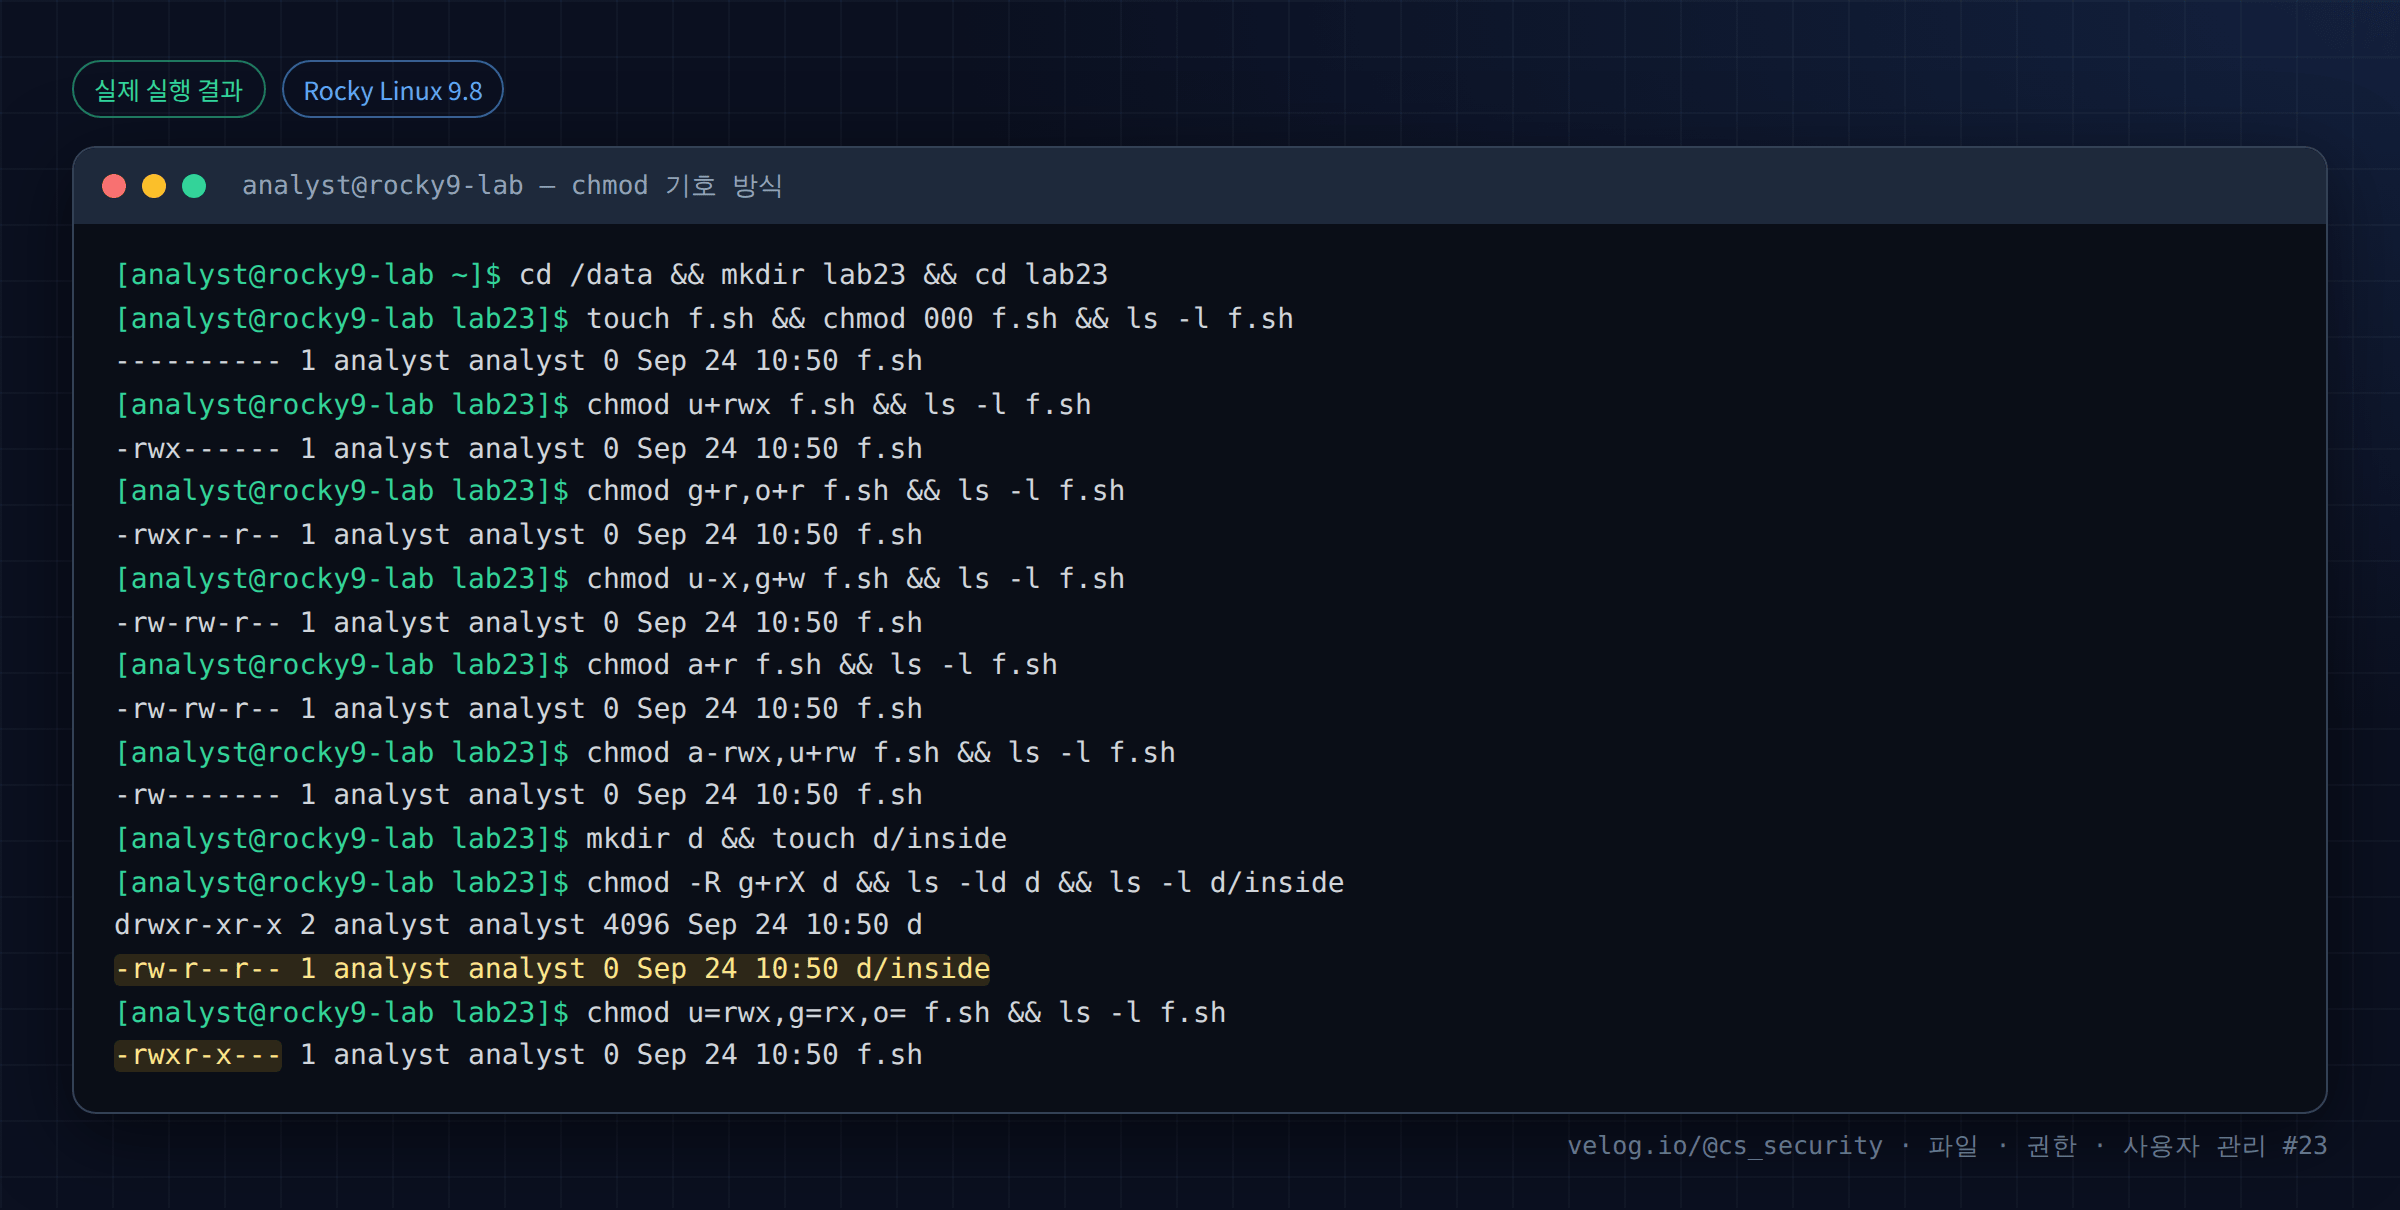
Task: Click the 'chmod g+r,o+r f.sh' command line
Action: (620, 491)
